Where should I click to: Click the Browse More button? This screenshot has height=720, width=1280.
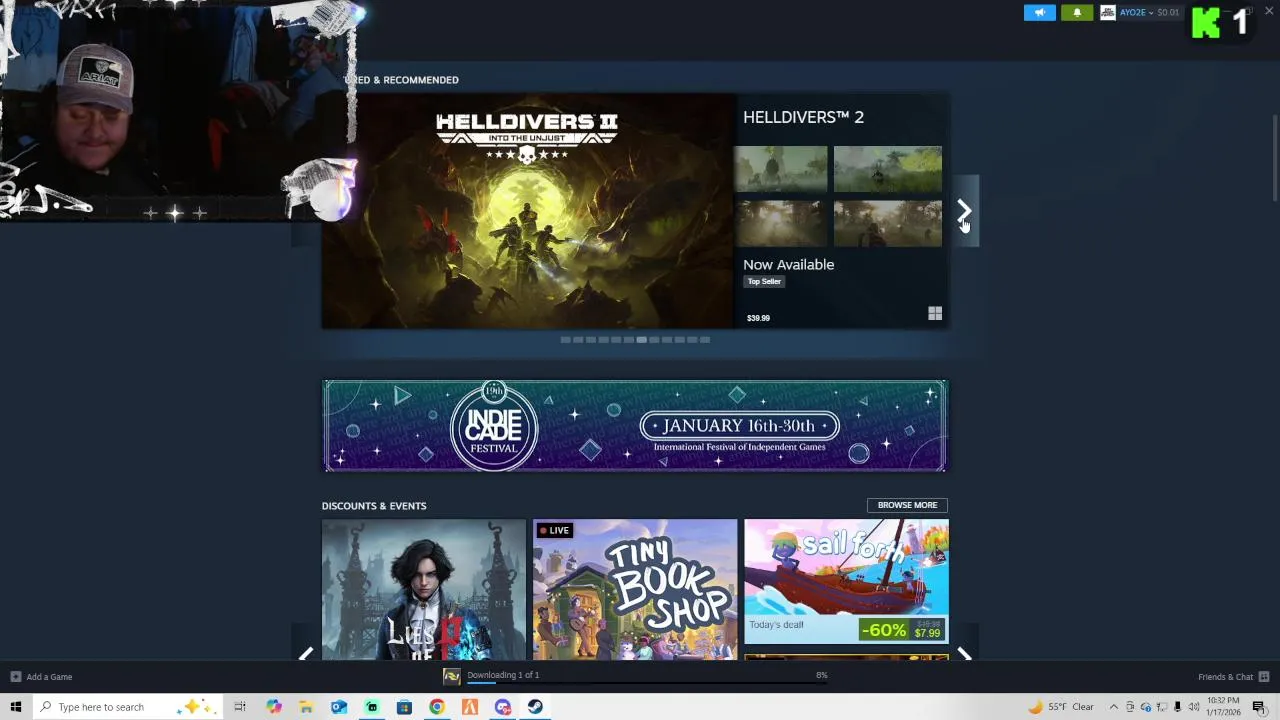907,505
